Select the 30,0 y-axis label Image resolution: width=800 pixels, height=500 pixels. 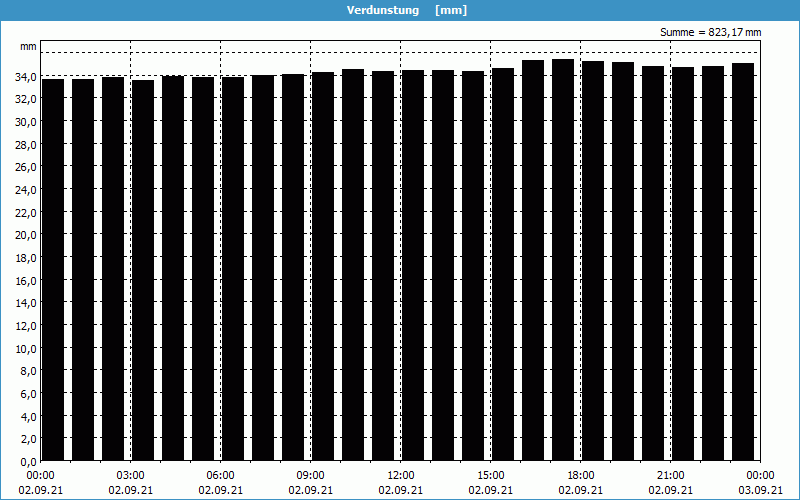click(x=26, y=121)
